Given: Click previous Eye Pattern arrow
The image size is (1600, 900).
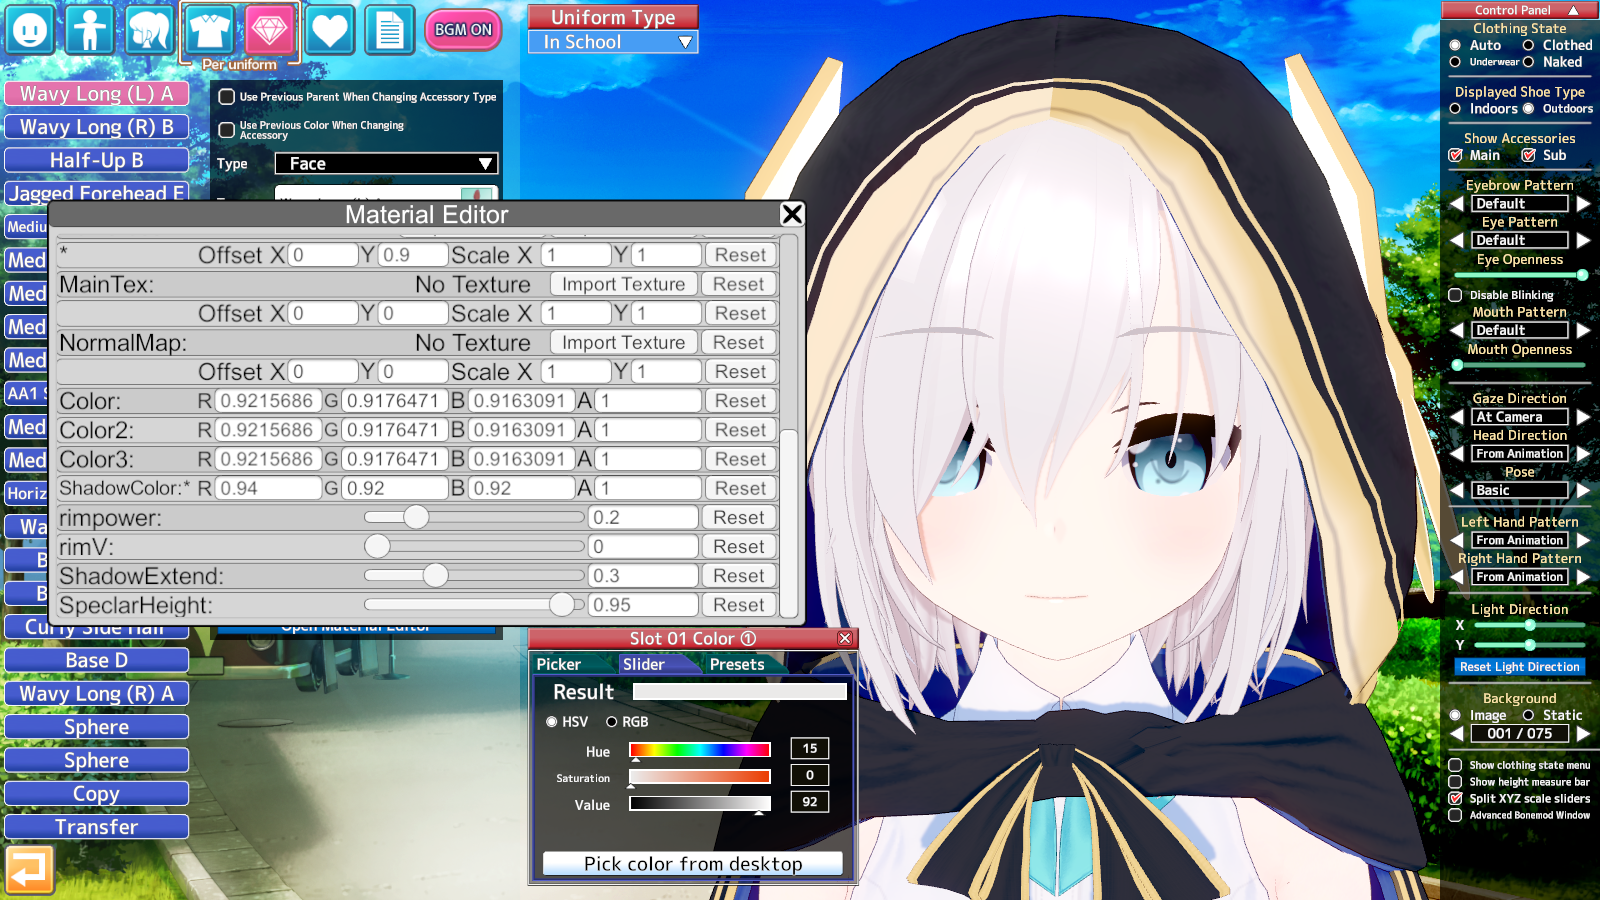Looking at the screenshot, I should click(x=1457, y=241).
